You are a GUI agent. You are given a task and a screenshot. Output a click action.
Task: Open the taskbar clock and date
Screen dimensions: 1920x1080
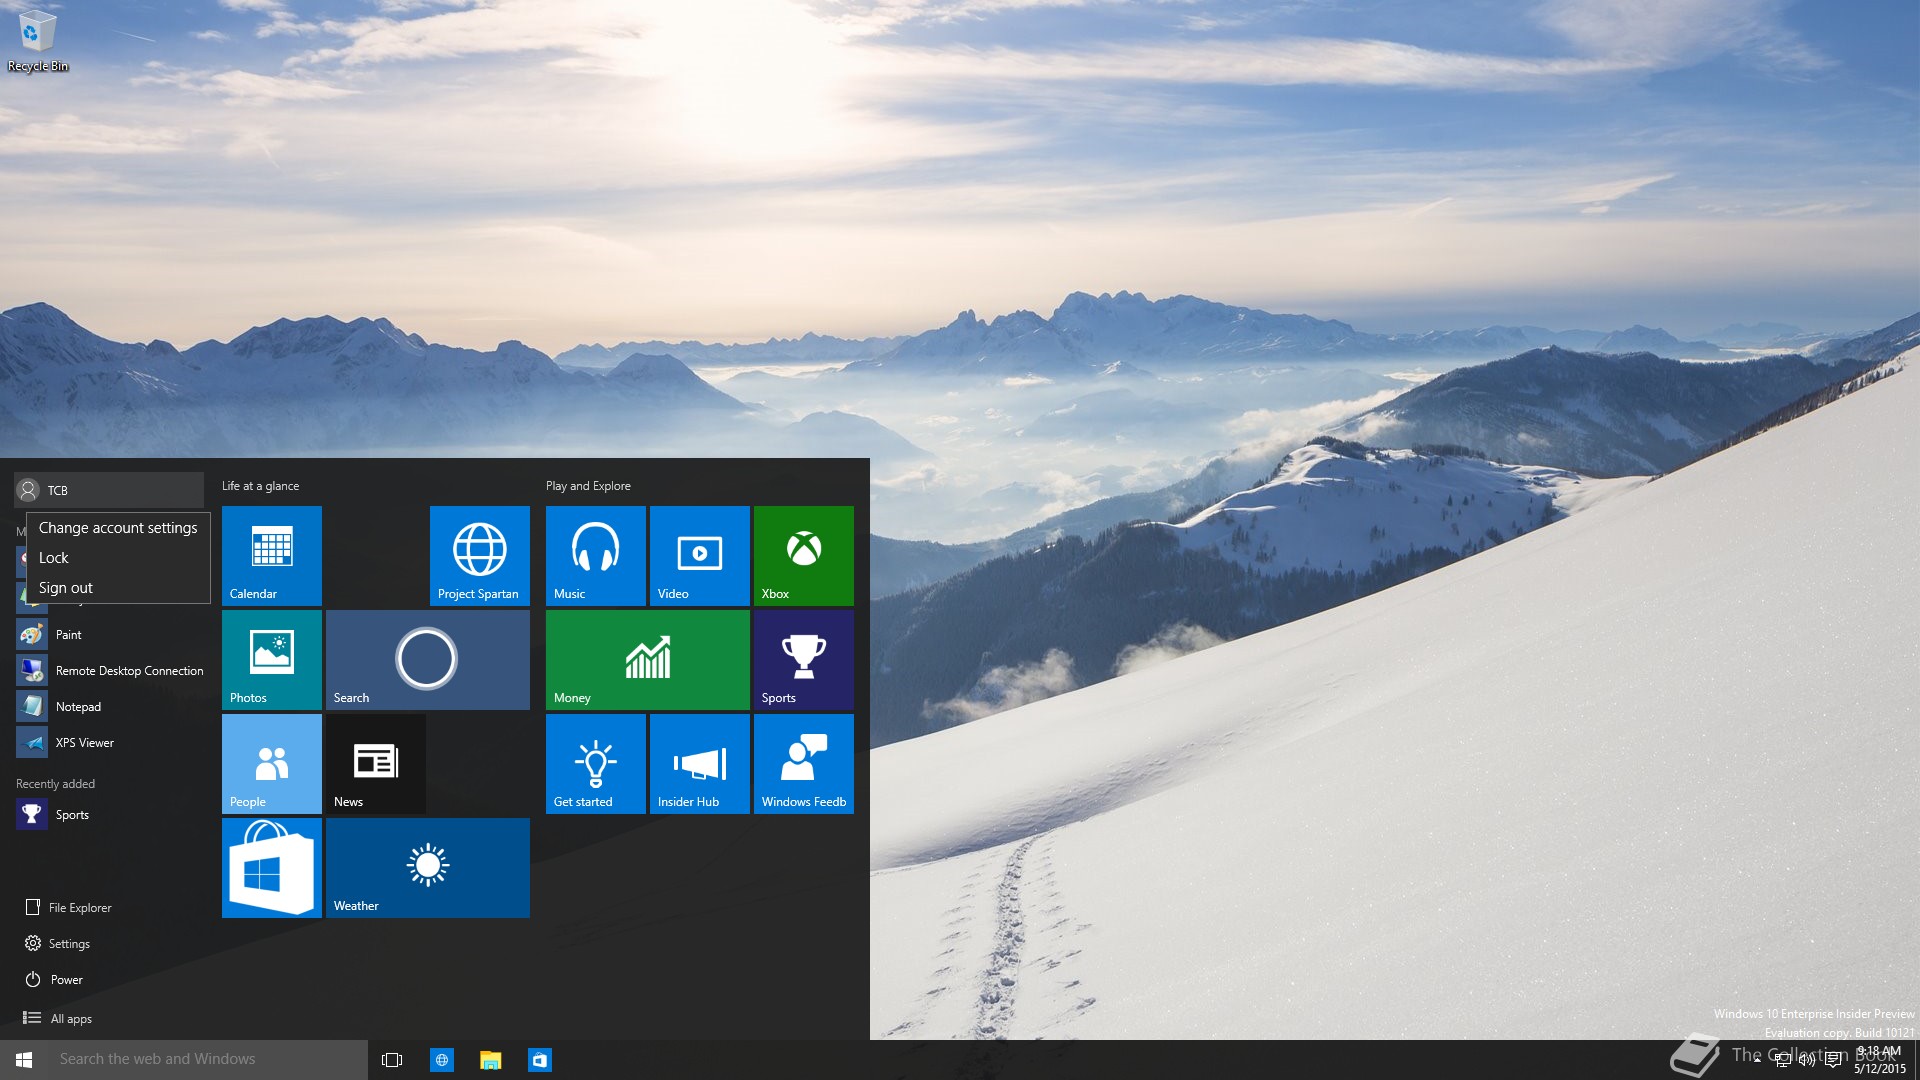[1879, 1060]
